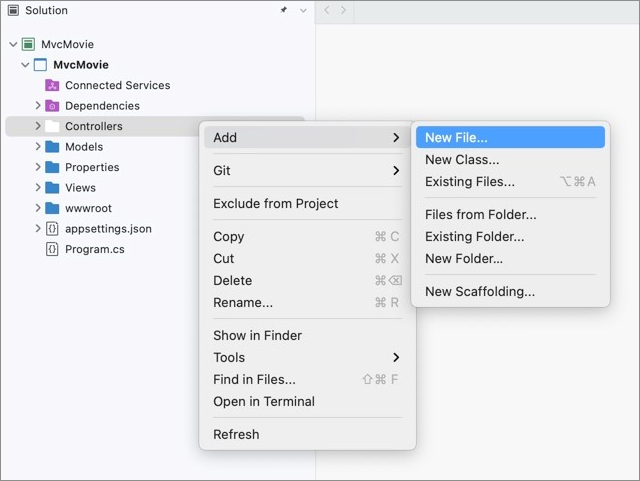Click the Connected Services purple folder icon
The width and height of the screenshot is (640, 481).
[52, 85]
